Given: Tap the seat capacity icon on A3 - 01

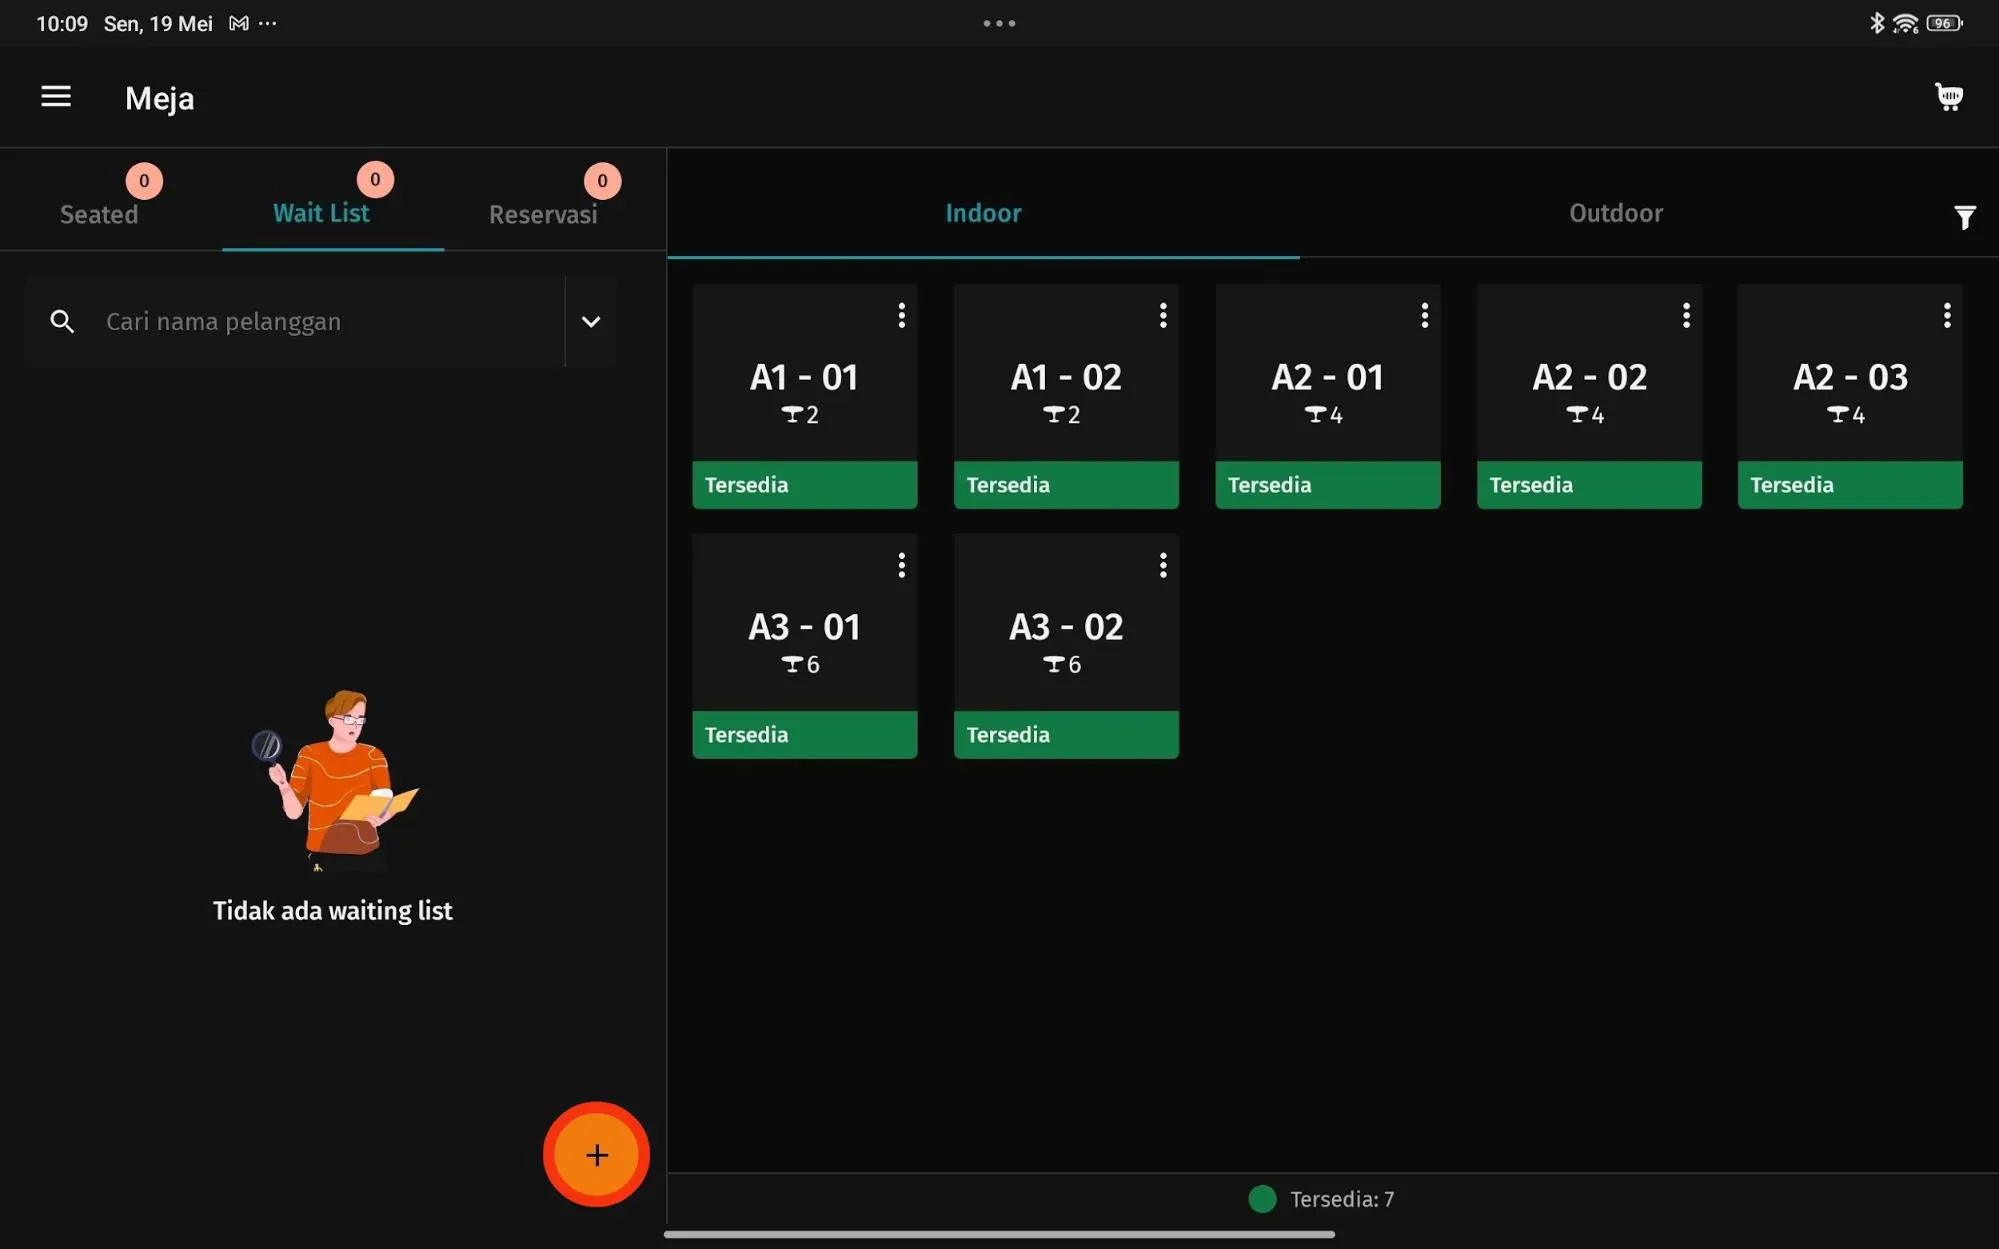Looking at the screenshot, I should coord(792,664).
